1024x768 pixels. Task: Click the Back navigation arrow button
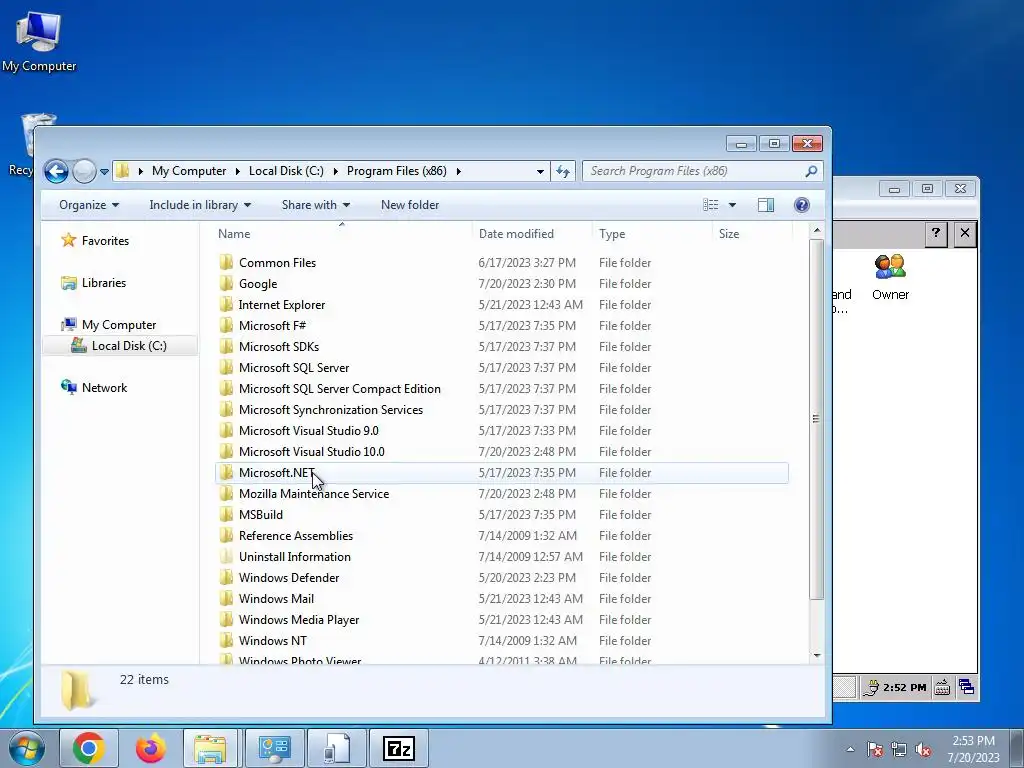pyautogui.click(x=56, y=171)
